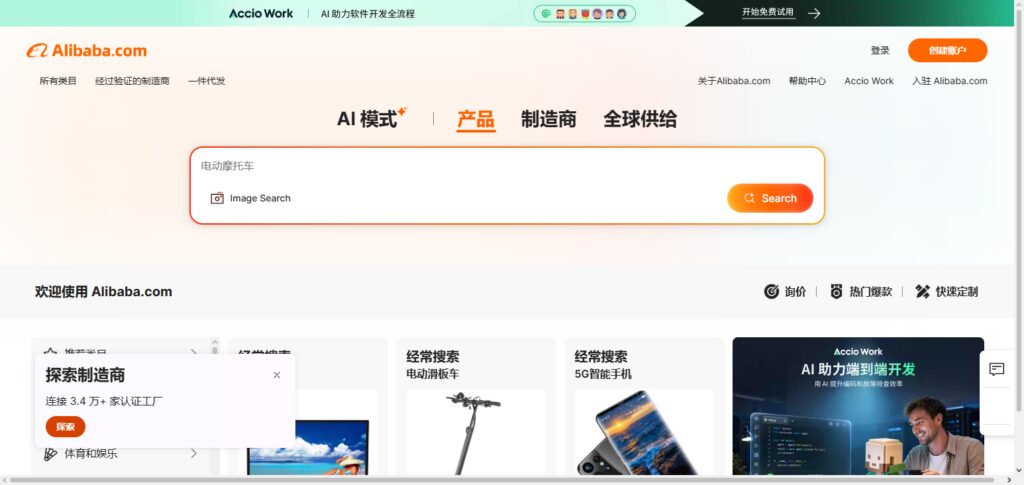
Task: Open 入驻 Alibaba.com link
Action: coord(950,81)
